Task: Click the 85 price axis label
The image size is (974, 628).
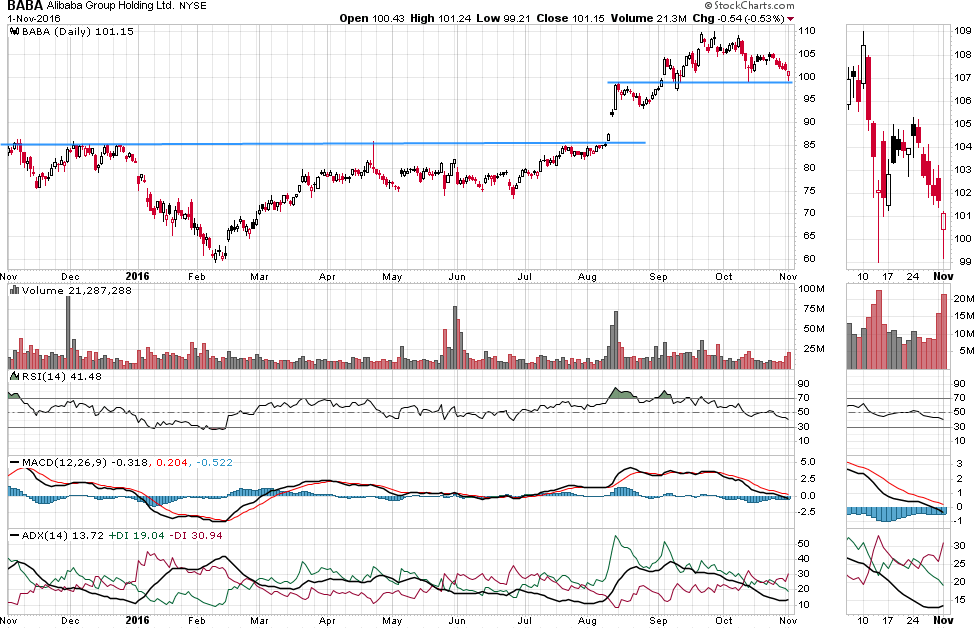Action: coord(809,145)
